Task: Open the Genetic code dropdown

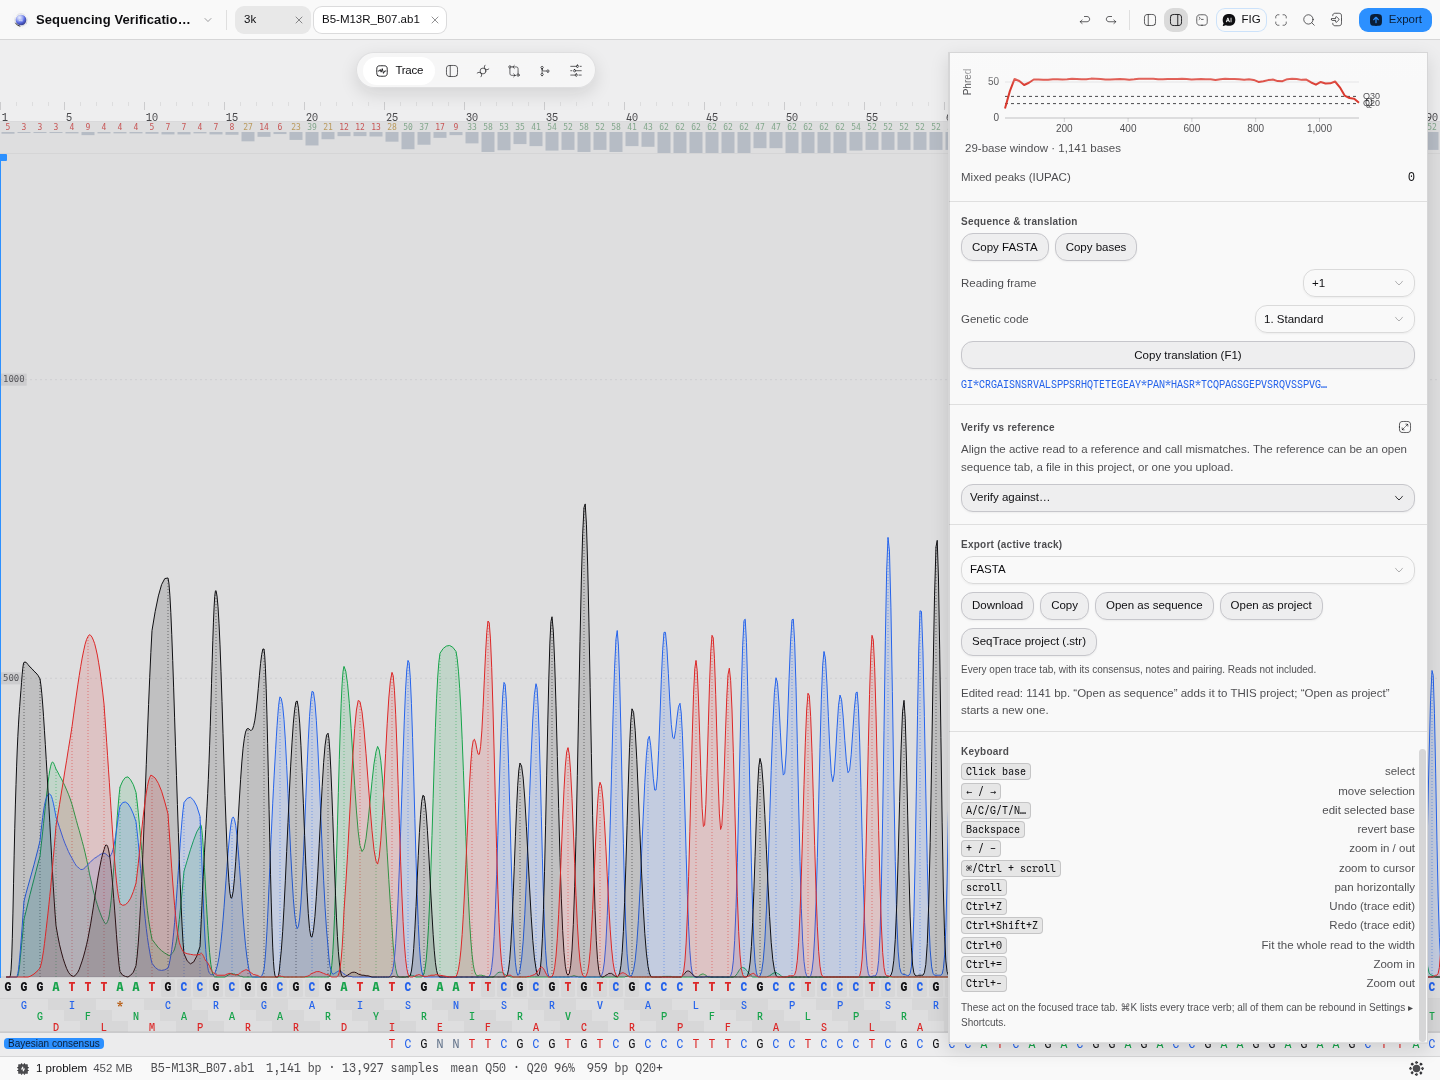Action: [1335, 319]
